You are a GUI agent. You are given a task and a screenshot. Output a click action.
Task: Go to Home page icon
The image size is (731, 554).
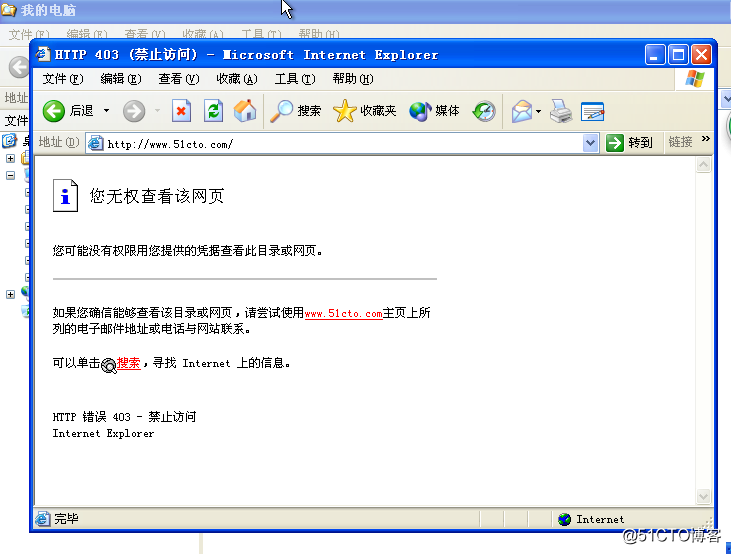245,111
